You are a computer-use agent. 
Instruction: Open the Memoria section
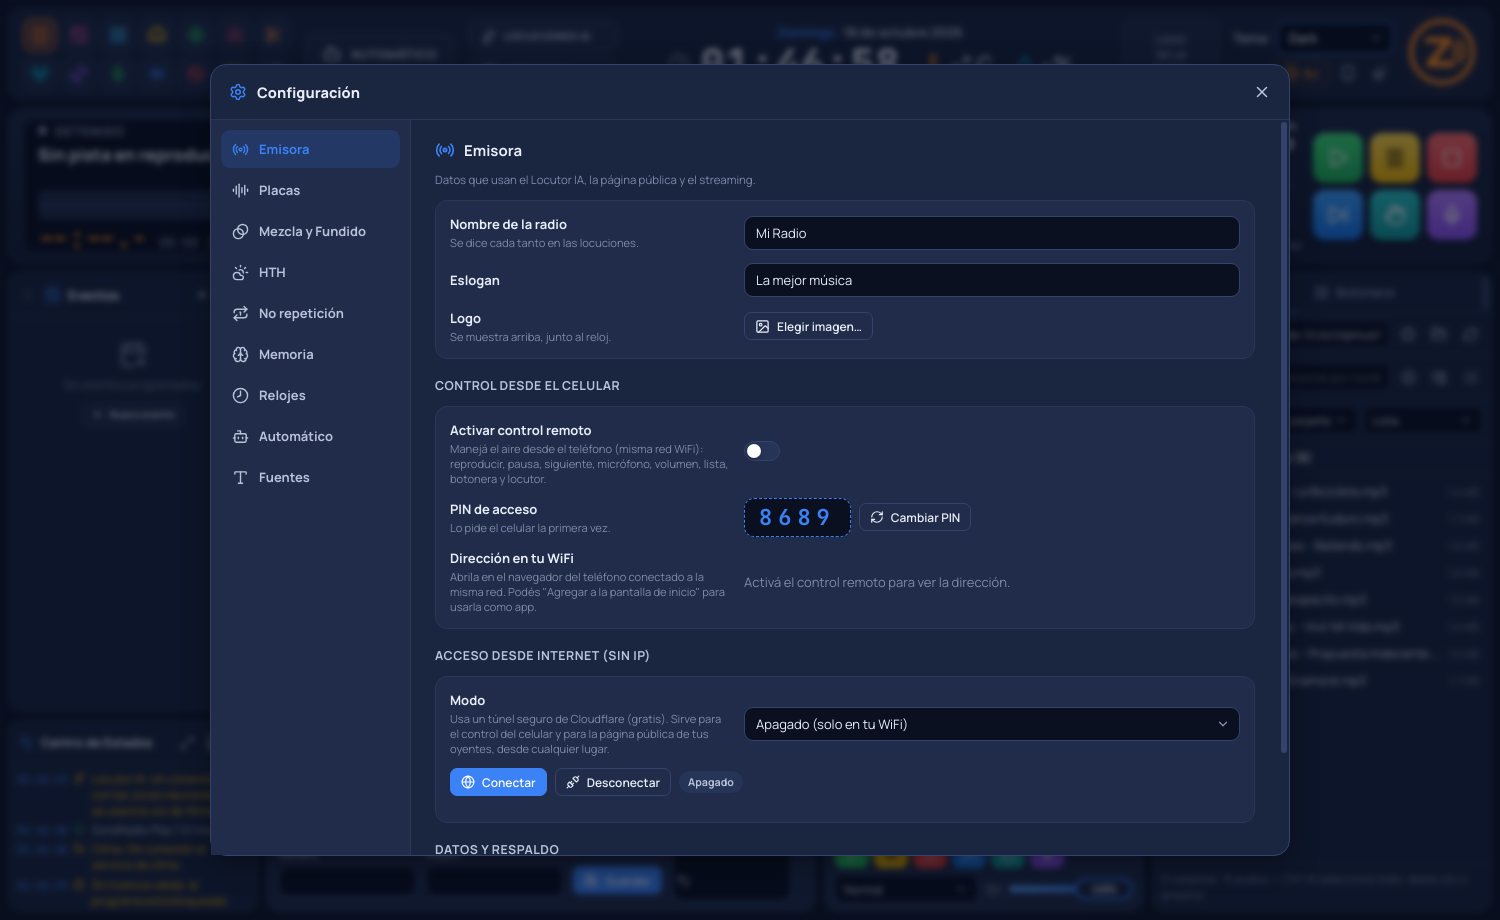tap(310, 354)
